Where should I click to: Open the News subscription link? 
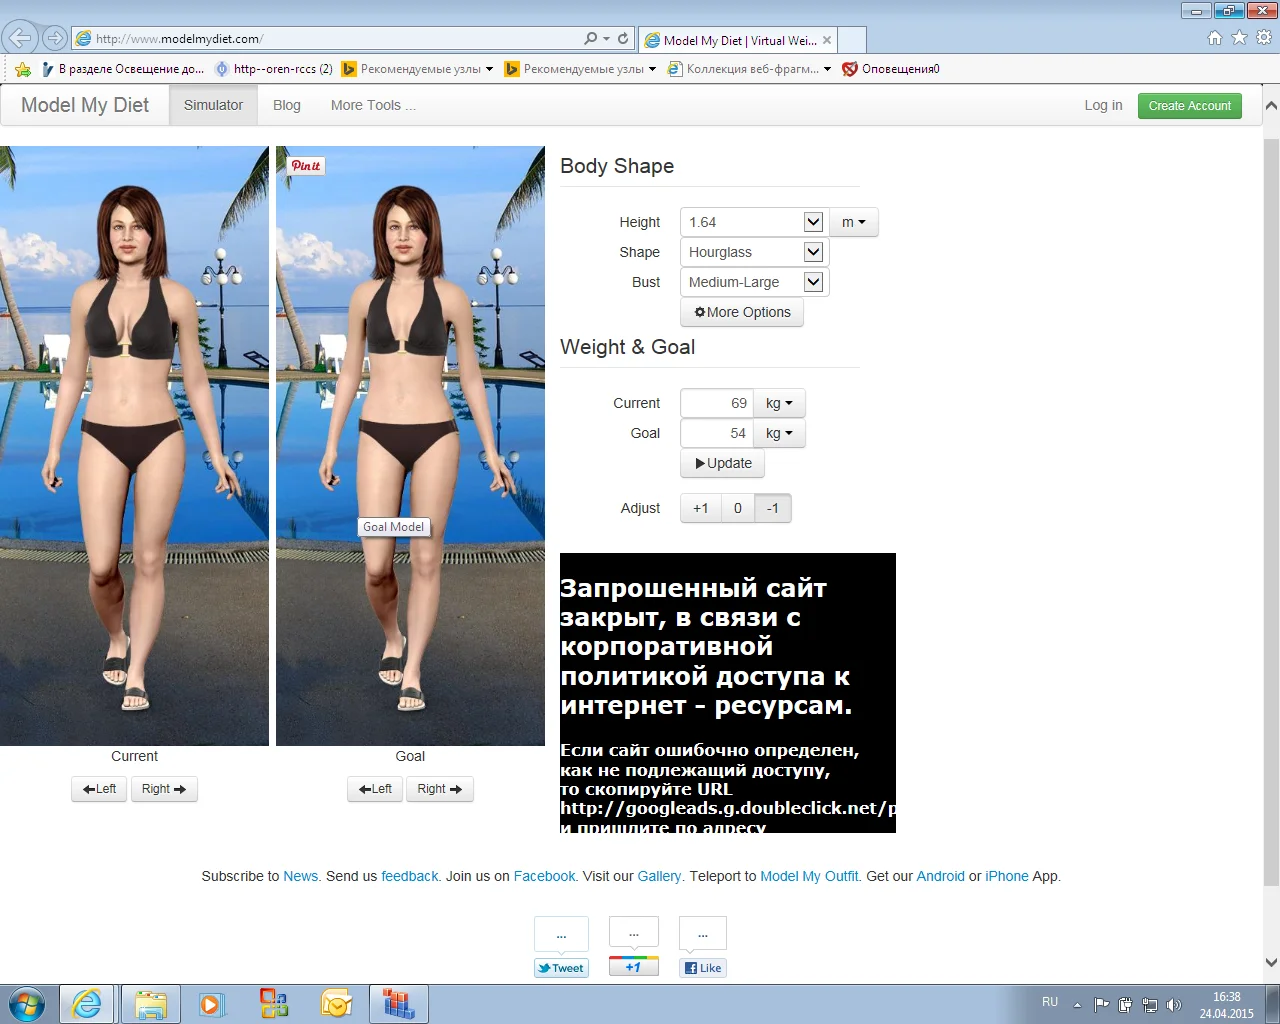coord(301,876)
